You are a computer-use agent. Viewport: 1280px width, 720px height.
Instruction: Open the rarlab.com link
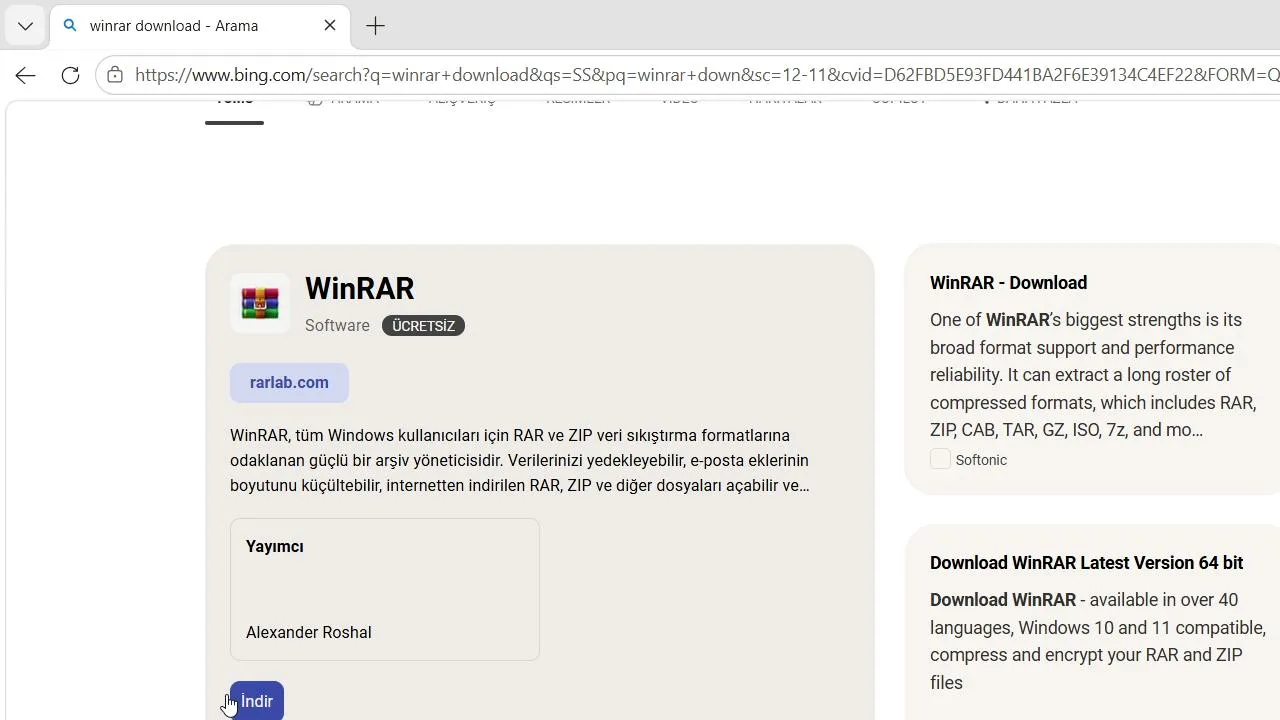click(289, 383)
